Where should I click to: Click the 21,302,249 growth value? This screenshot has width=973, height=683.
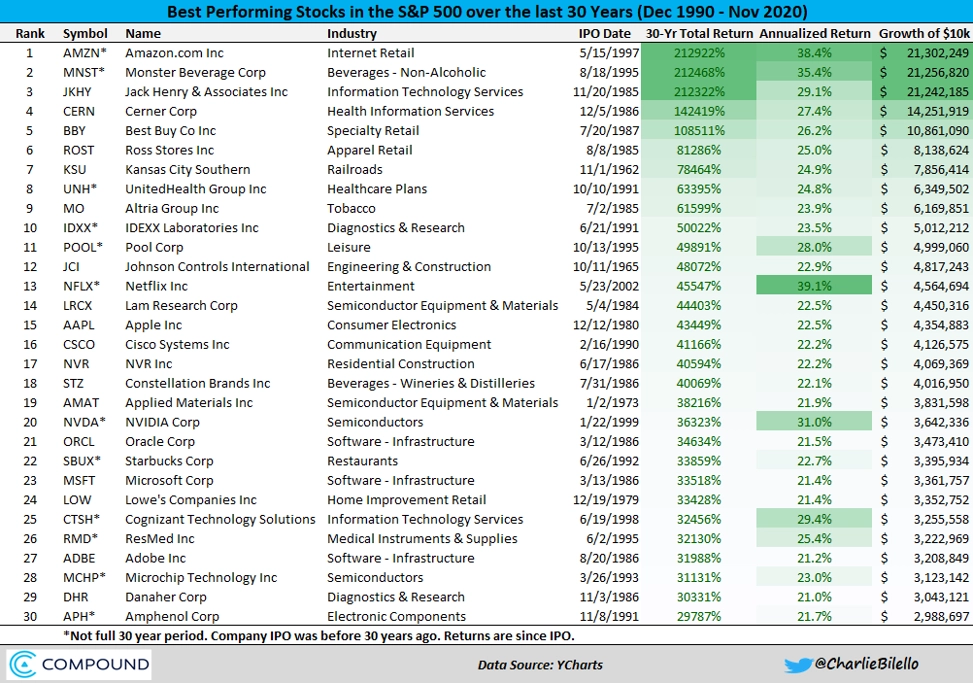[938, 53]
